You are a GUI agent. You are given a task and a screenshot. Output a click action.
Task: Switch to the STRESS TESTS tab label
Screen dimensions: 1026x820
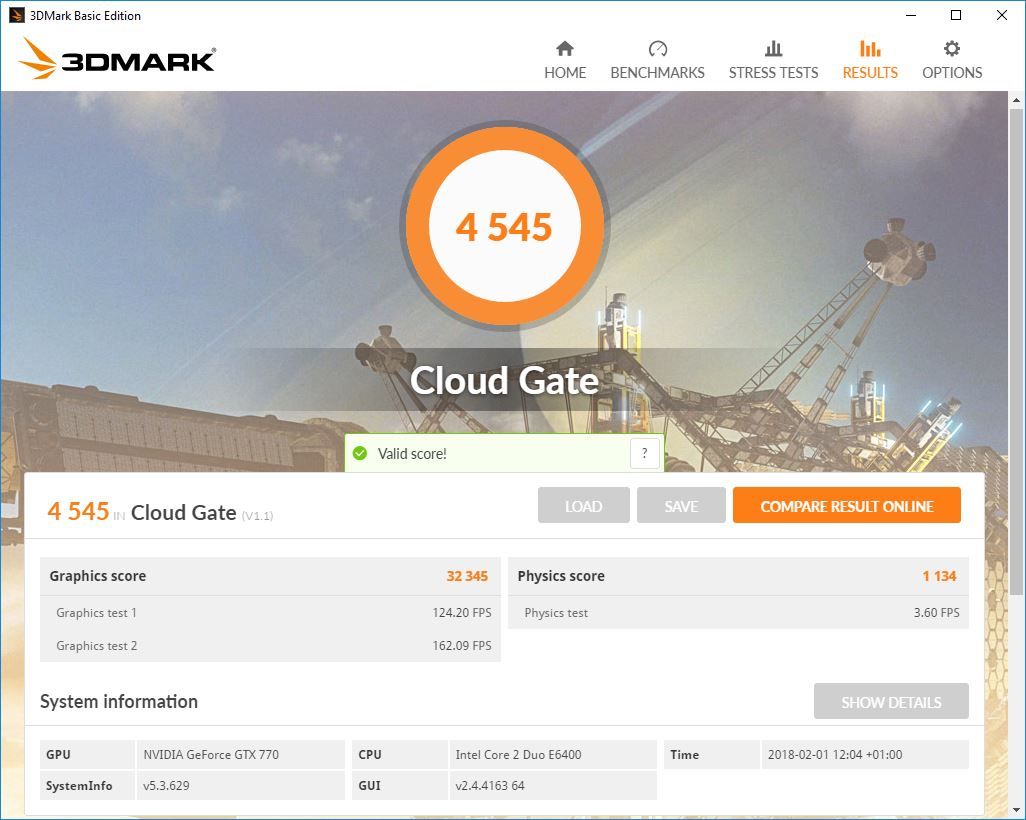[x=773, y=73]
